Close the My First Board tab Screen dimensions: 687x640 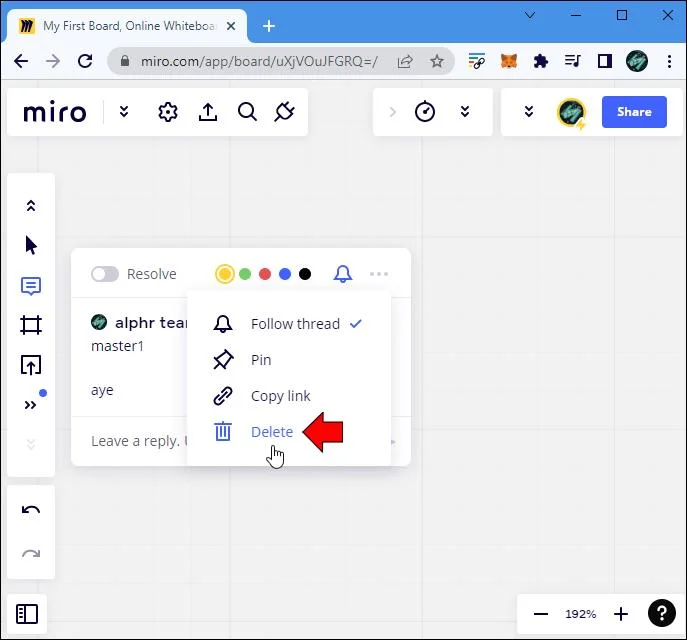tap(231, 26)
